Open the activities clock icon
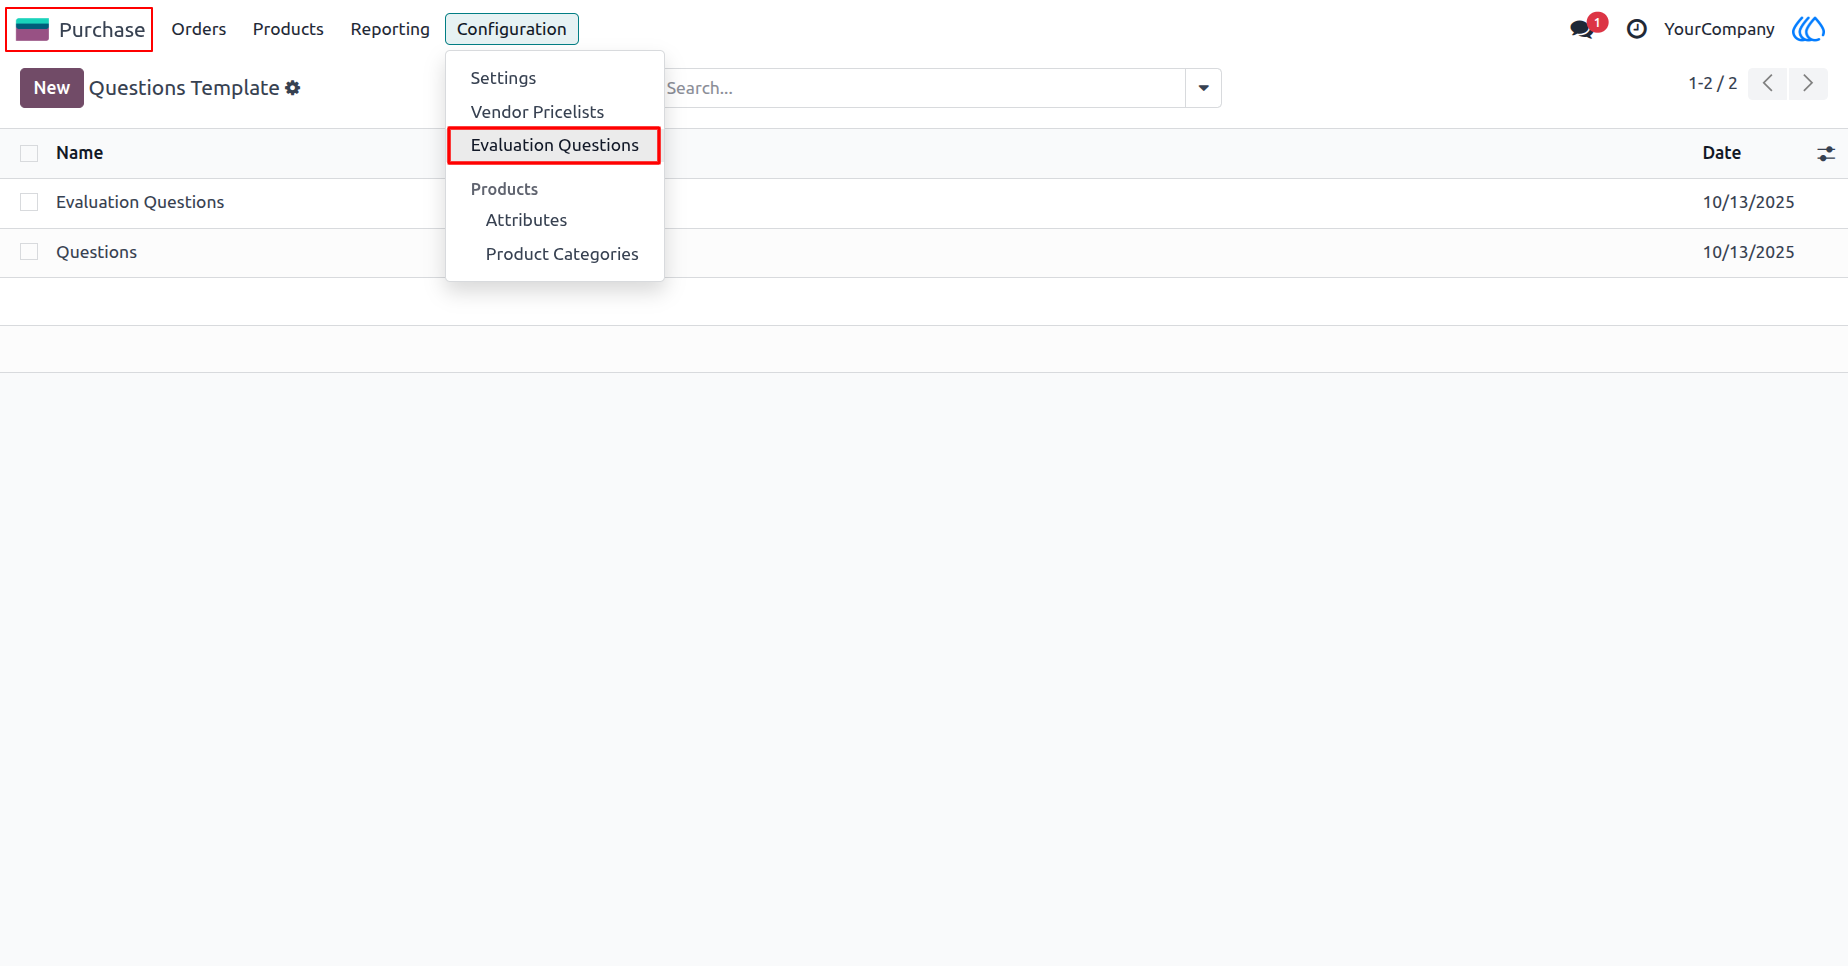This screenshot has width=1848, height=966. coord(1636,29)
